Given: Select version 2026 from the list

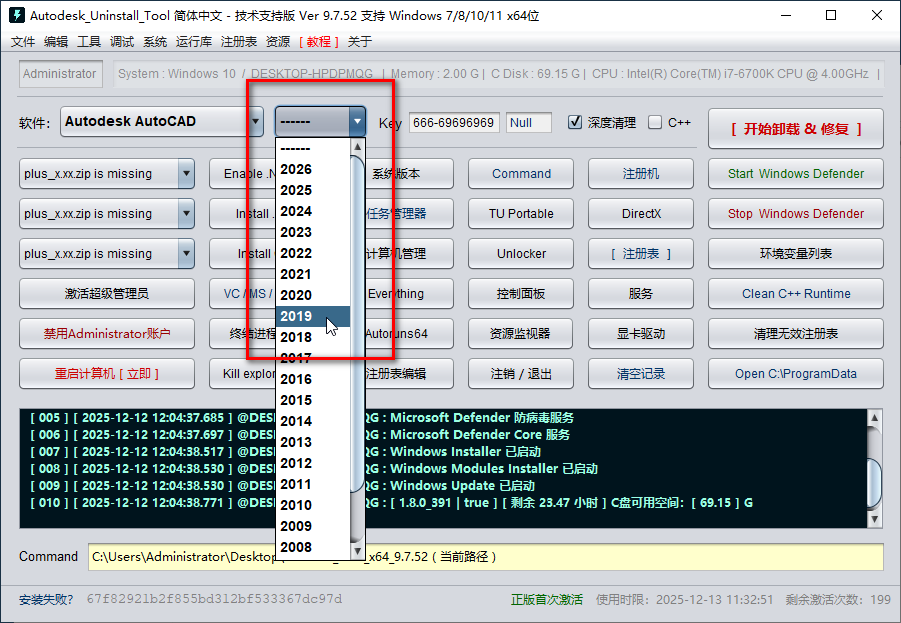Looking at the screenshot, I should [313, 170].
